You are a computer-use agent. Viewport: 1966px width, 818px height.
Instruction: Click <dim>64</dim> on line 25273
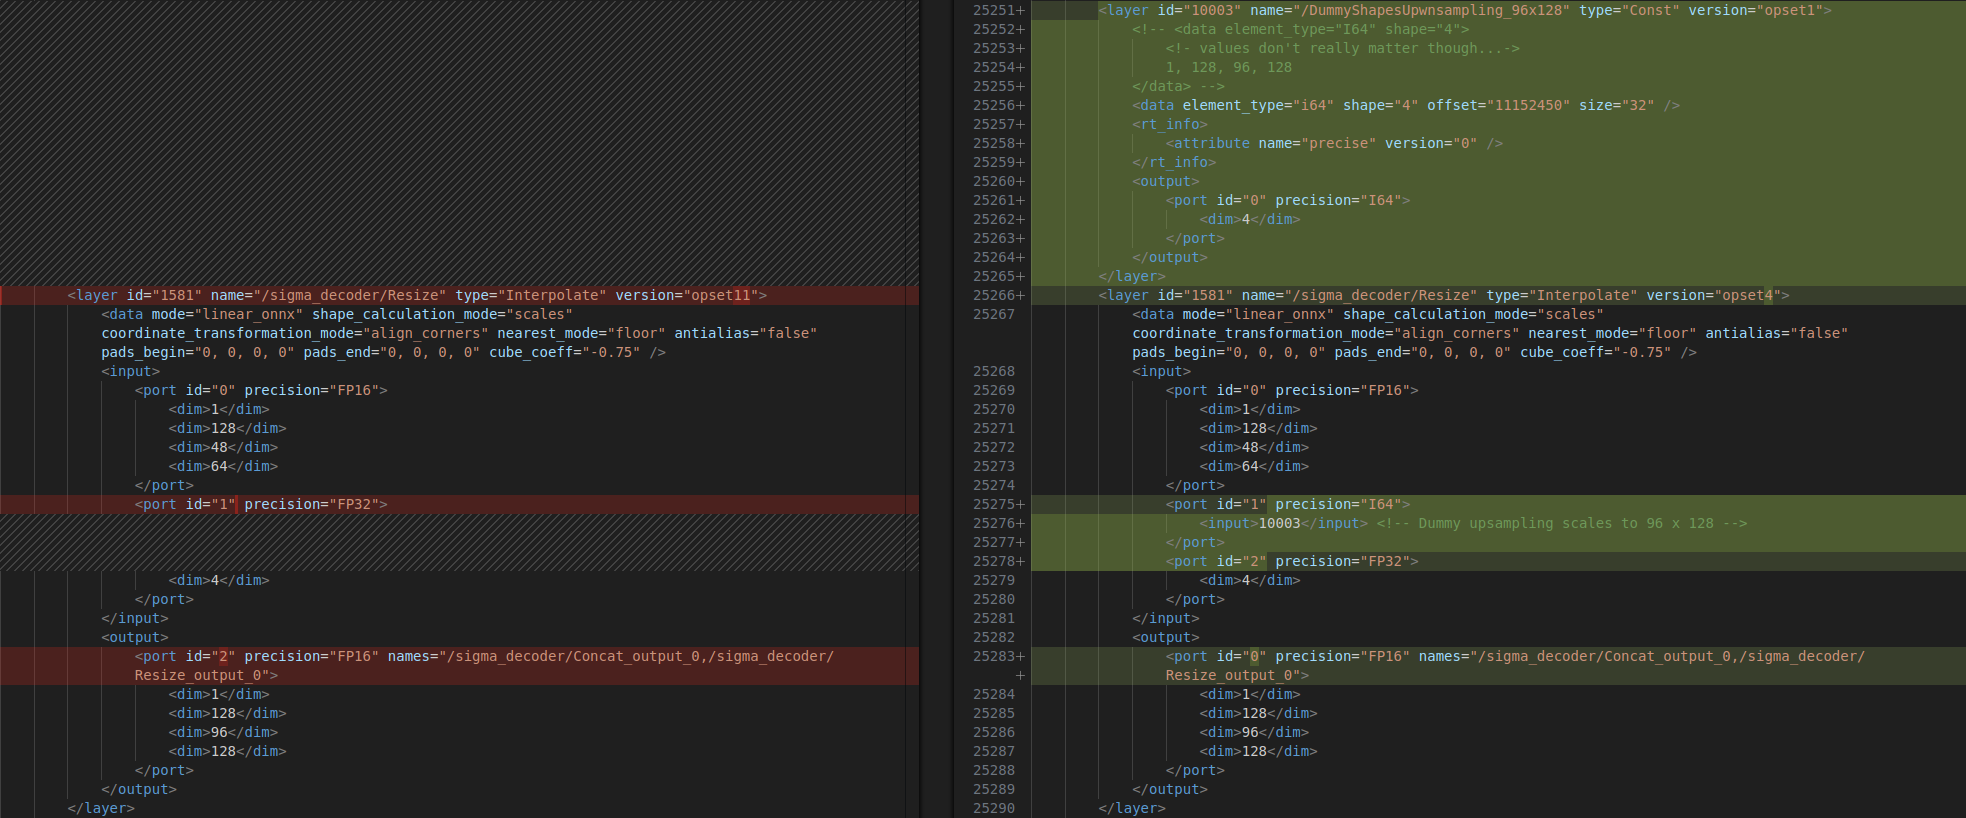(x=1254, y=466)
